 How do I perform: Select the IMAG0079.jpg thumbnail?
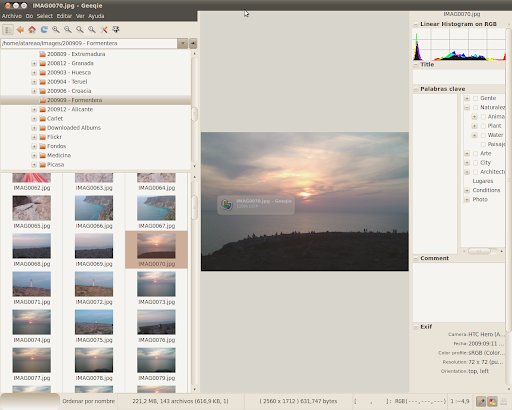point(156,360)
